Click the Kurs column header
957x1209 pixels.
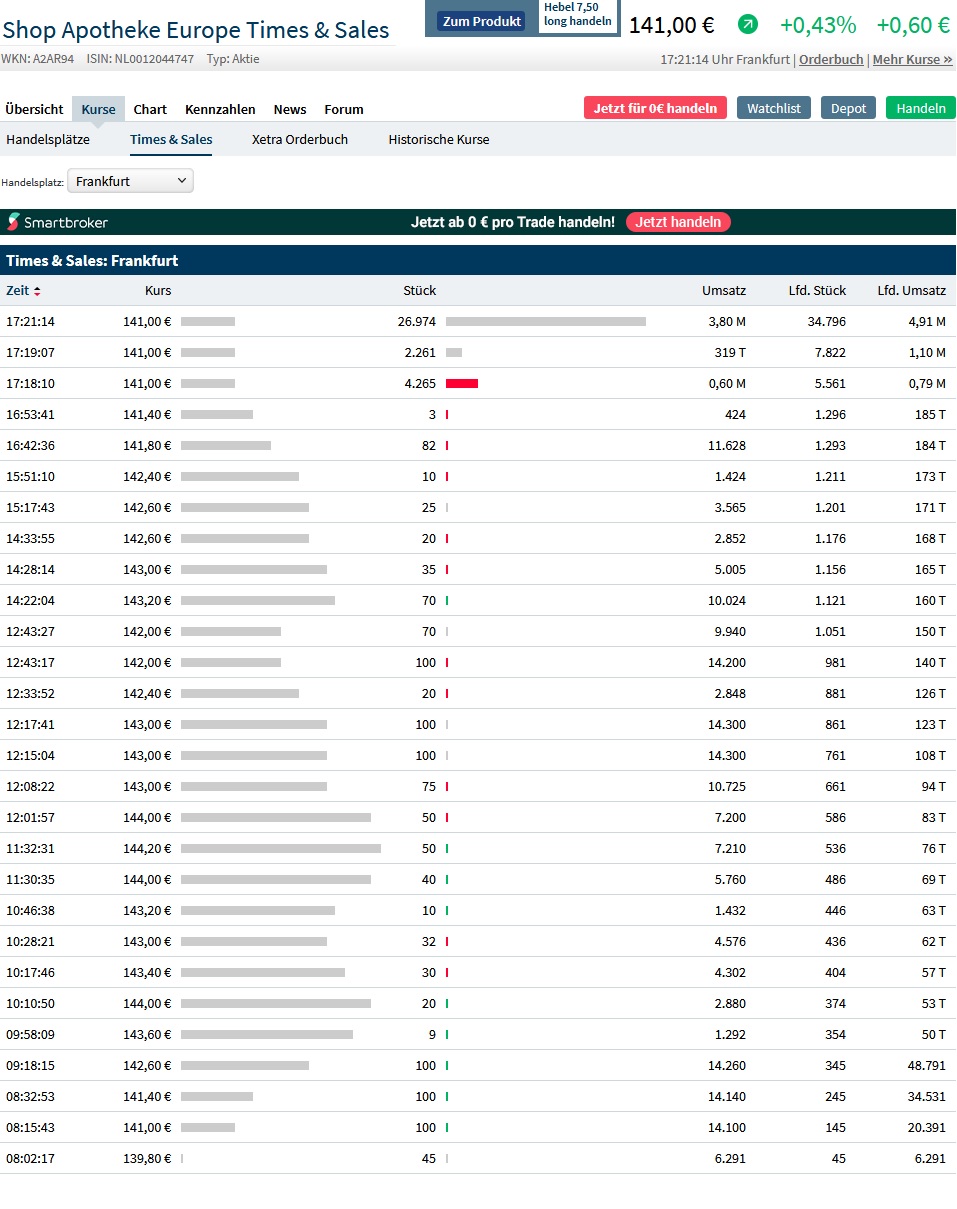pyautogui.click(x=157, y=291)
